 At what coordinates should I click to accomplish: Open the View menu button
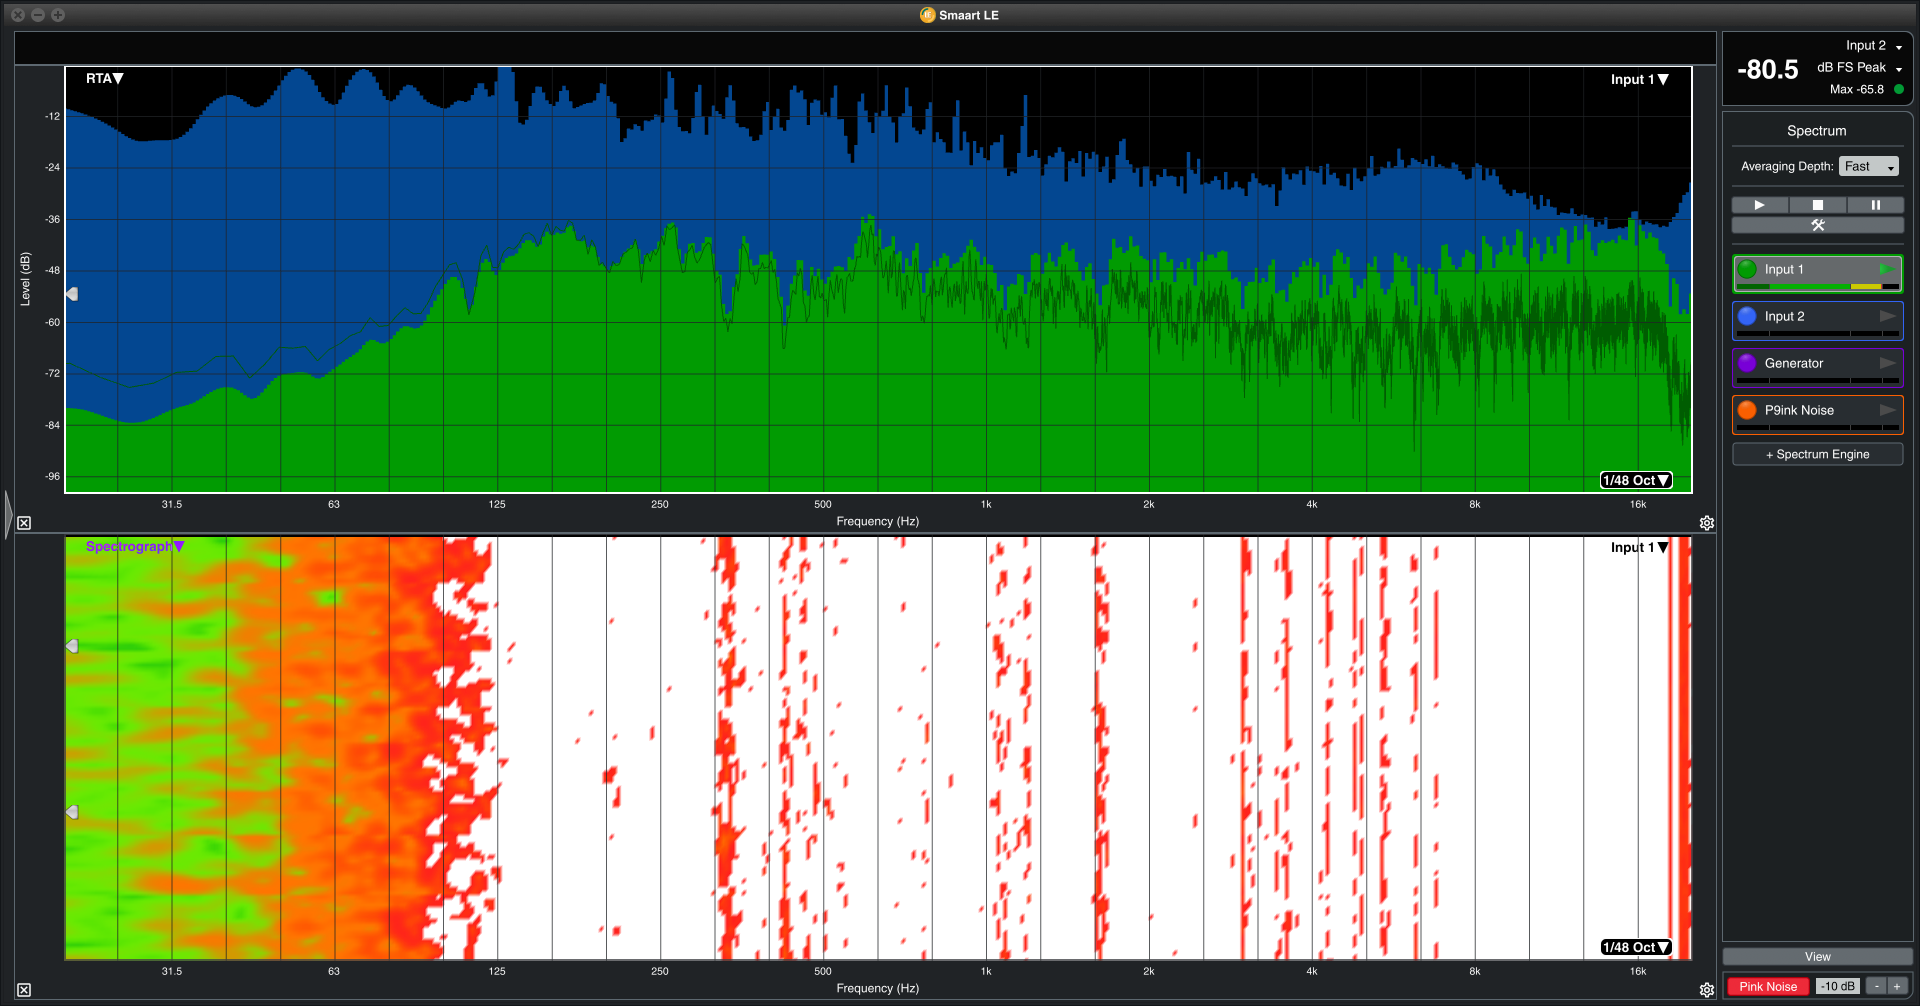point(1818,957)
